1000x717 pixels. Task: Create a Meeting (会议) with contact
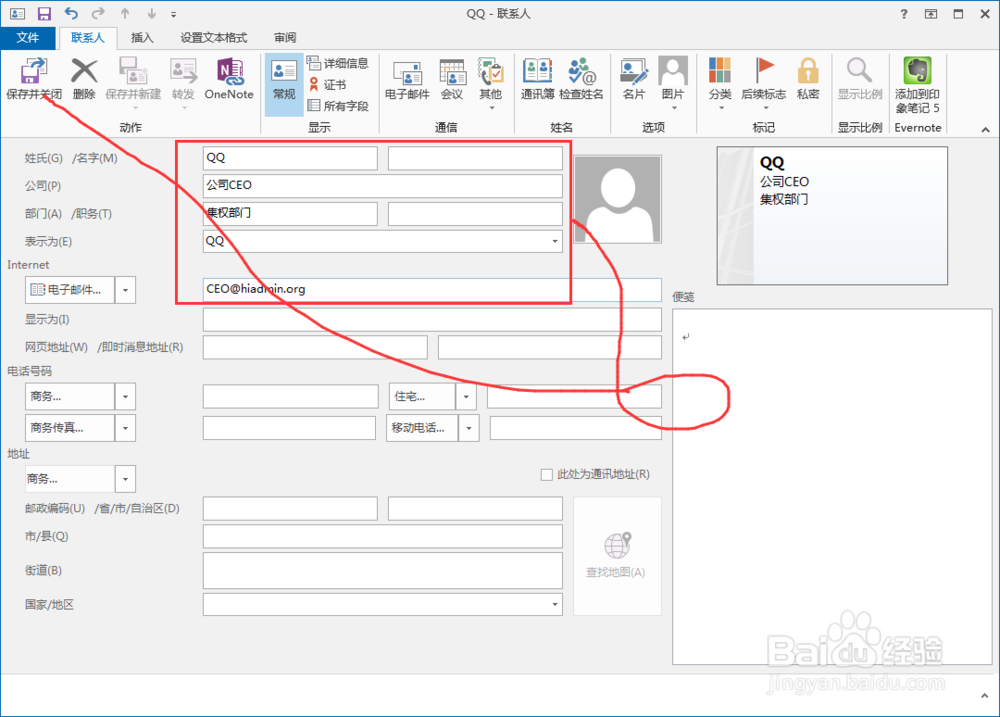452,78
